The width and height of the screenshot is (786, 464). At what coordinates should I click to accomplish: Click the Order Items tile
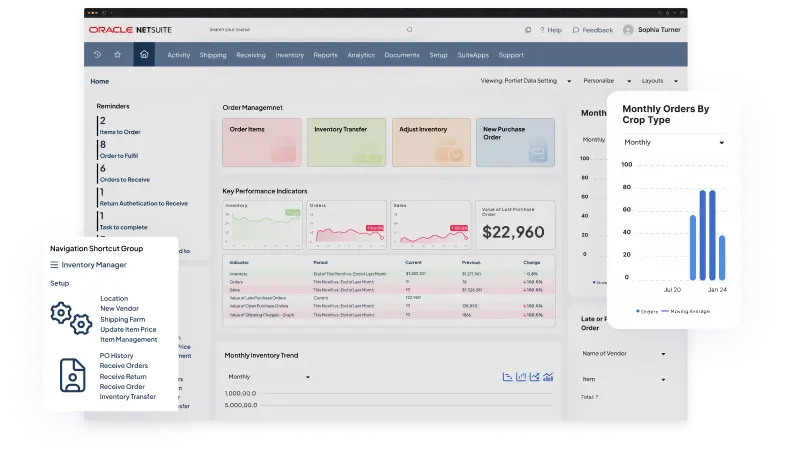[x=261, y=142]
